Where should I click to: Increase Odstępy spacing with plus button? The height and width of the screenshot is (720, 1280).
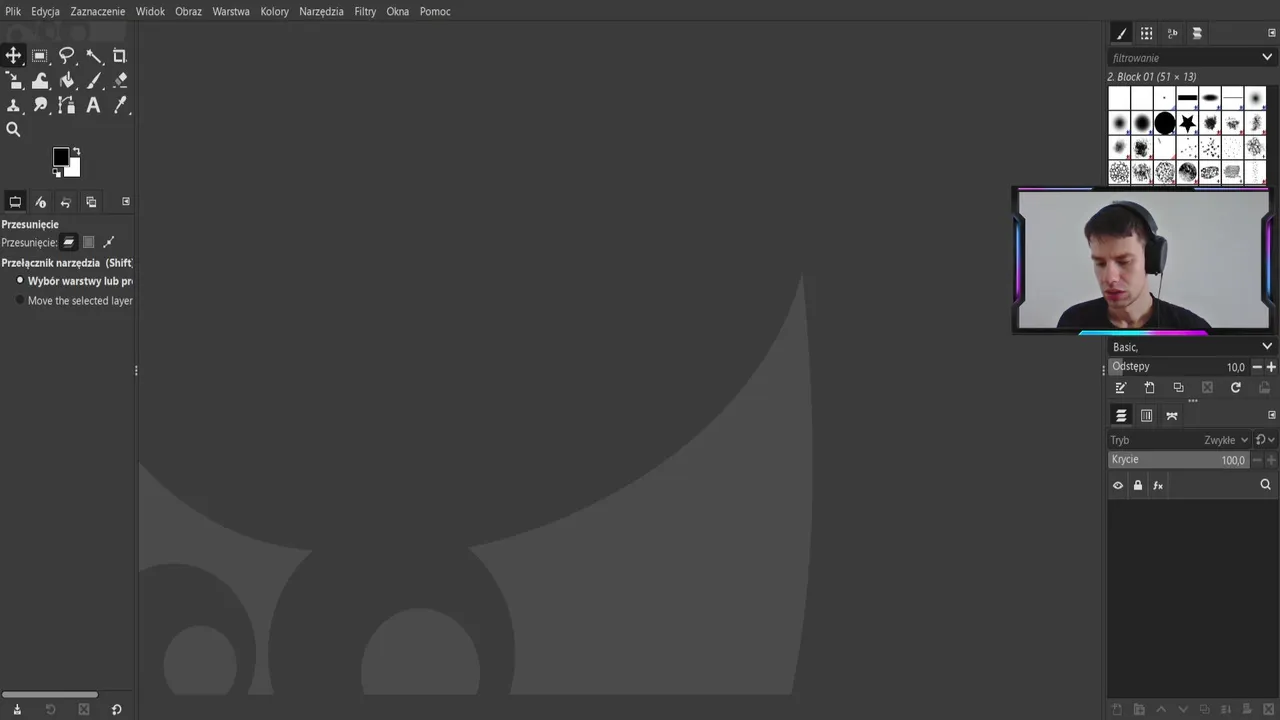point(1271,367)
